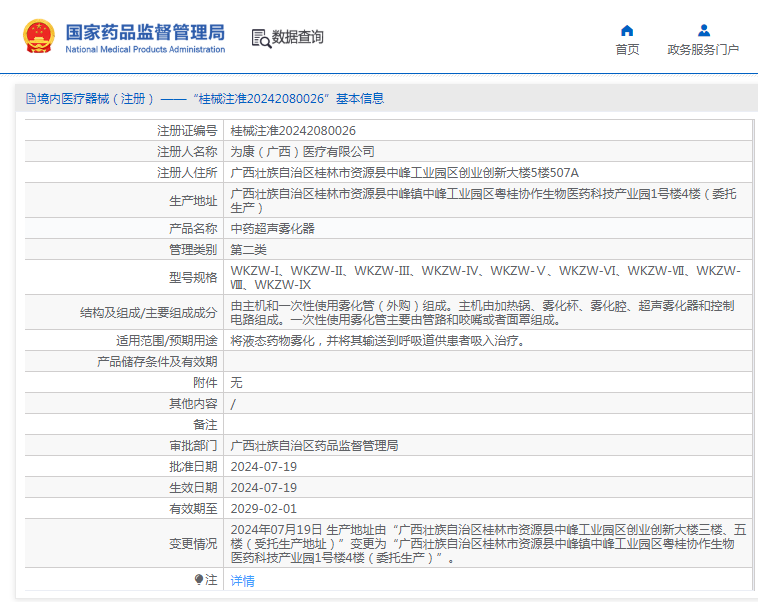The width and height of the screenshot is (758, 602).
Task: Click the national emblem logo
Action: 38,36
